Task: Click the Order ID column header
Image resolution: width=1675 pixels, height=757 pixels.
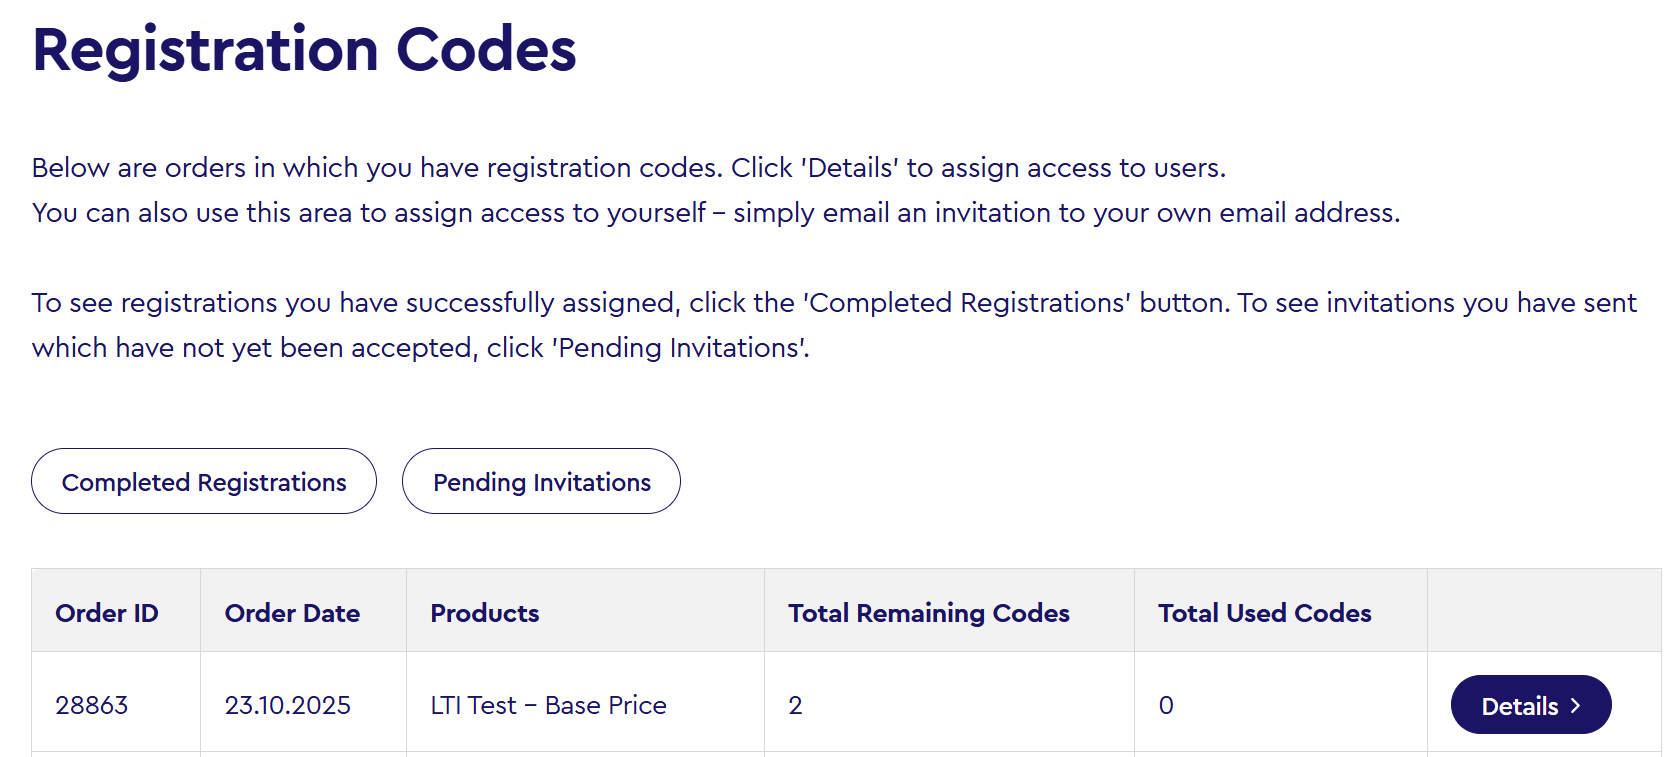Action: [107, 613]
